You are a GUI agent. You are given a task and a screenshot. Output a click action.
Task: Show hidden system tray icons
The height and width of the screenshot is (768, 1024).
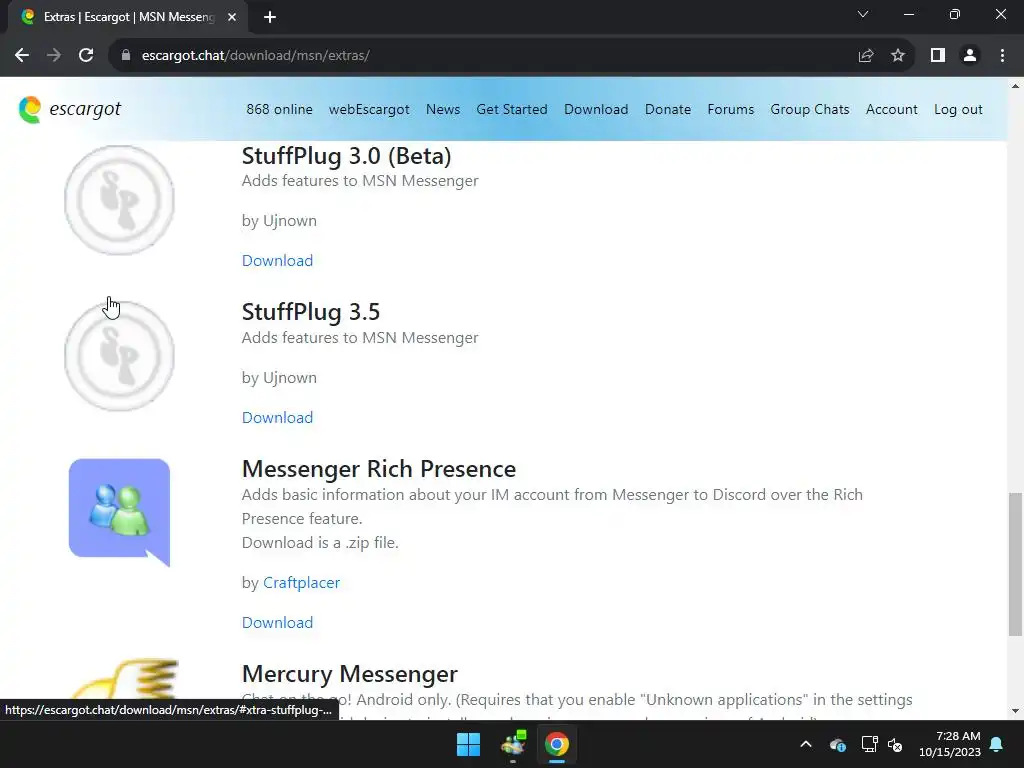(x=806, y=744)
